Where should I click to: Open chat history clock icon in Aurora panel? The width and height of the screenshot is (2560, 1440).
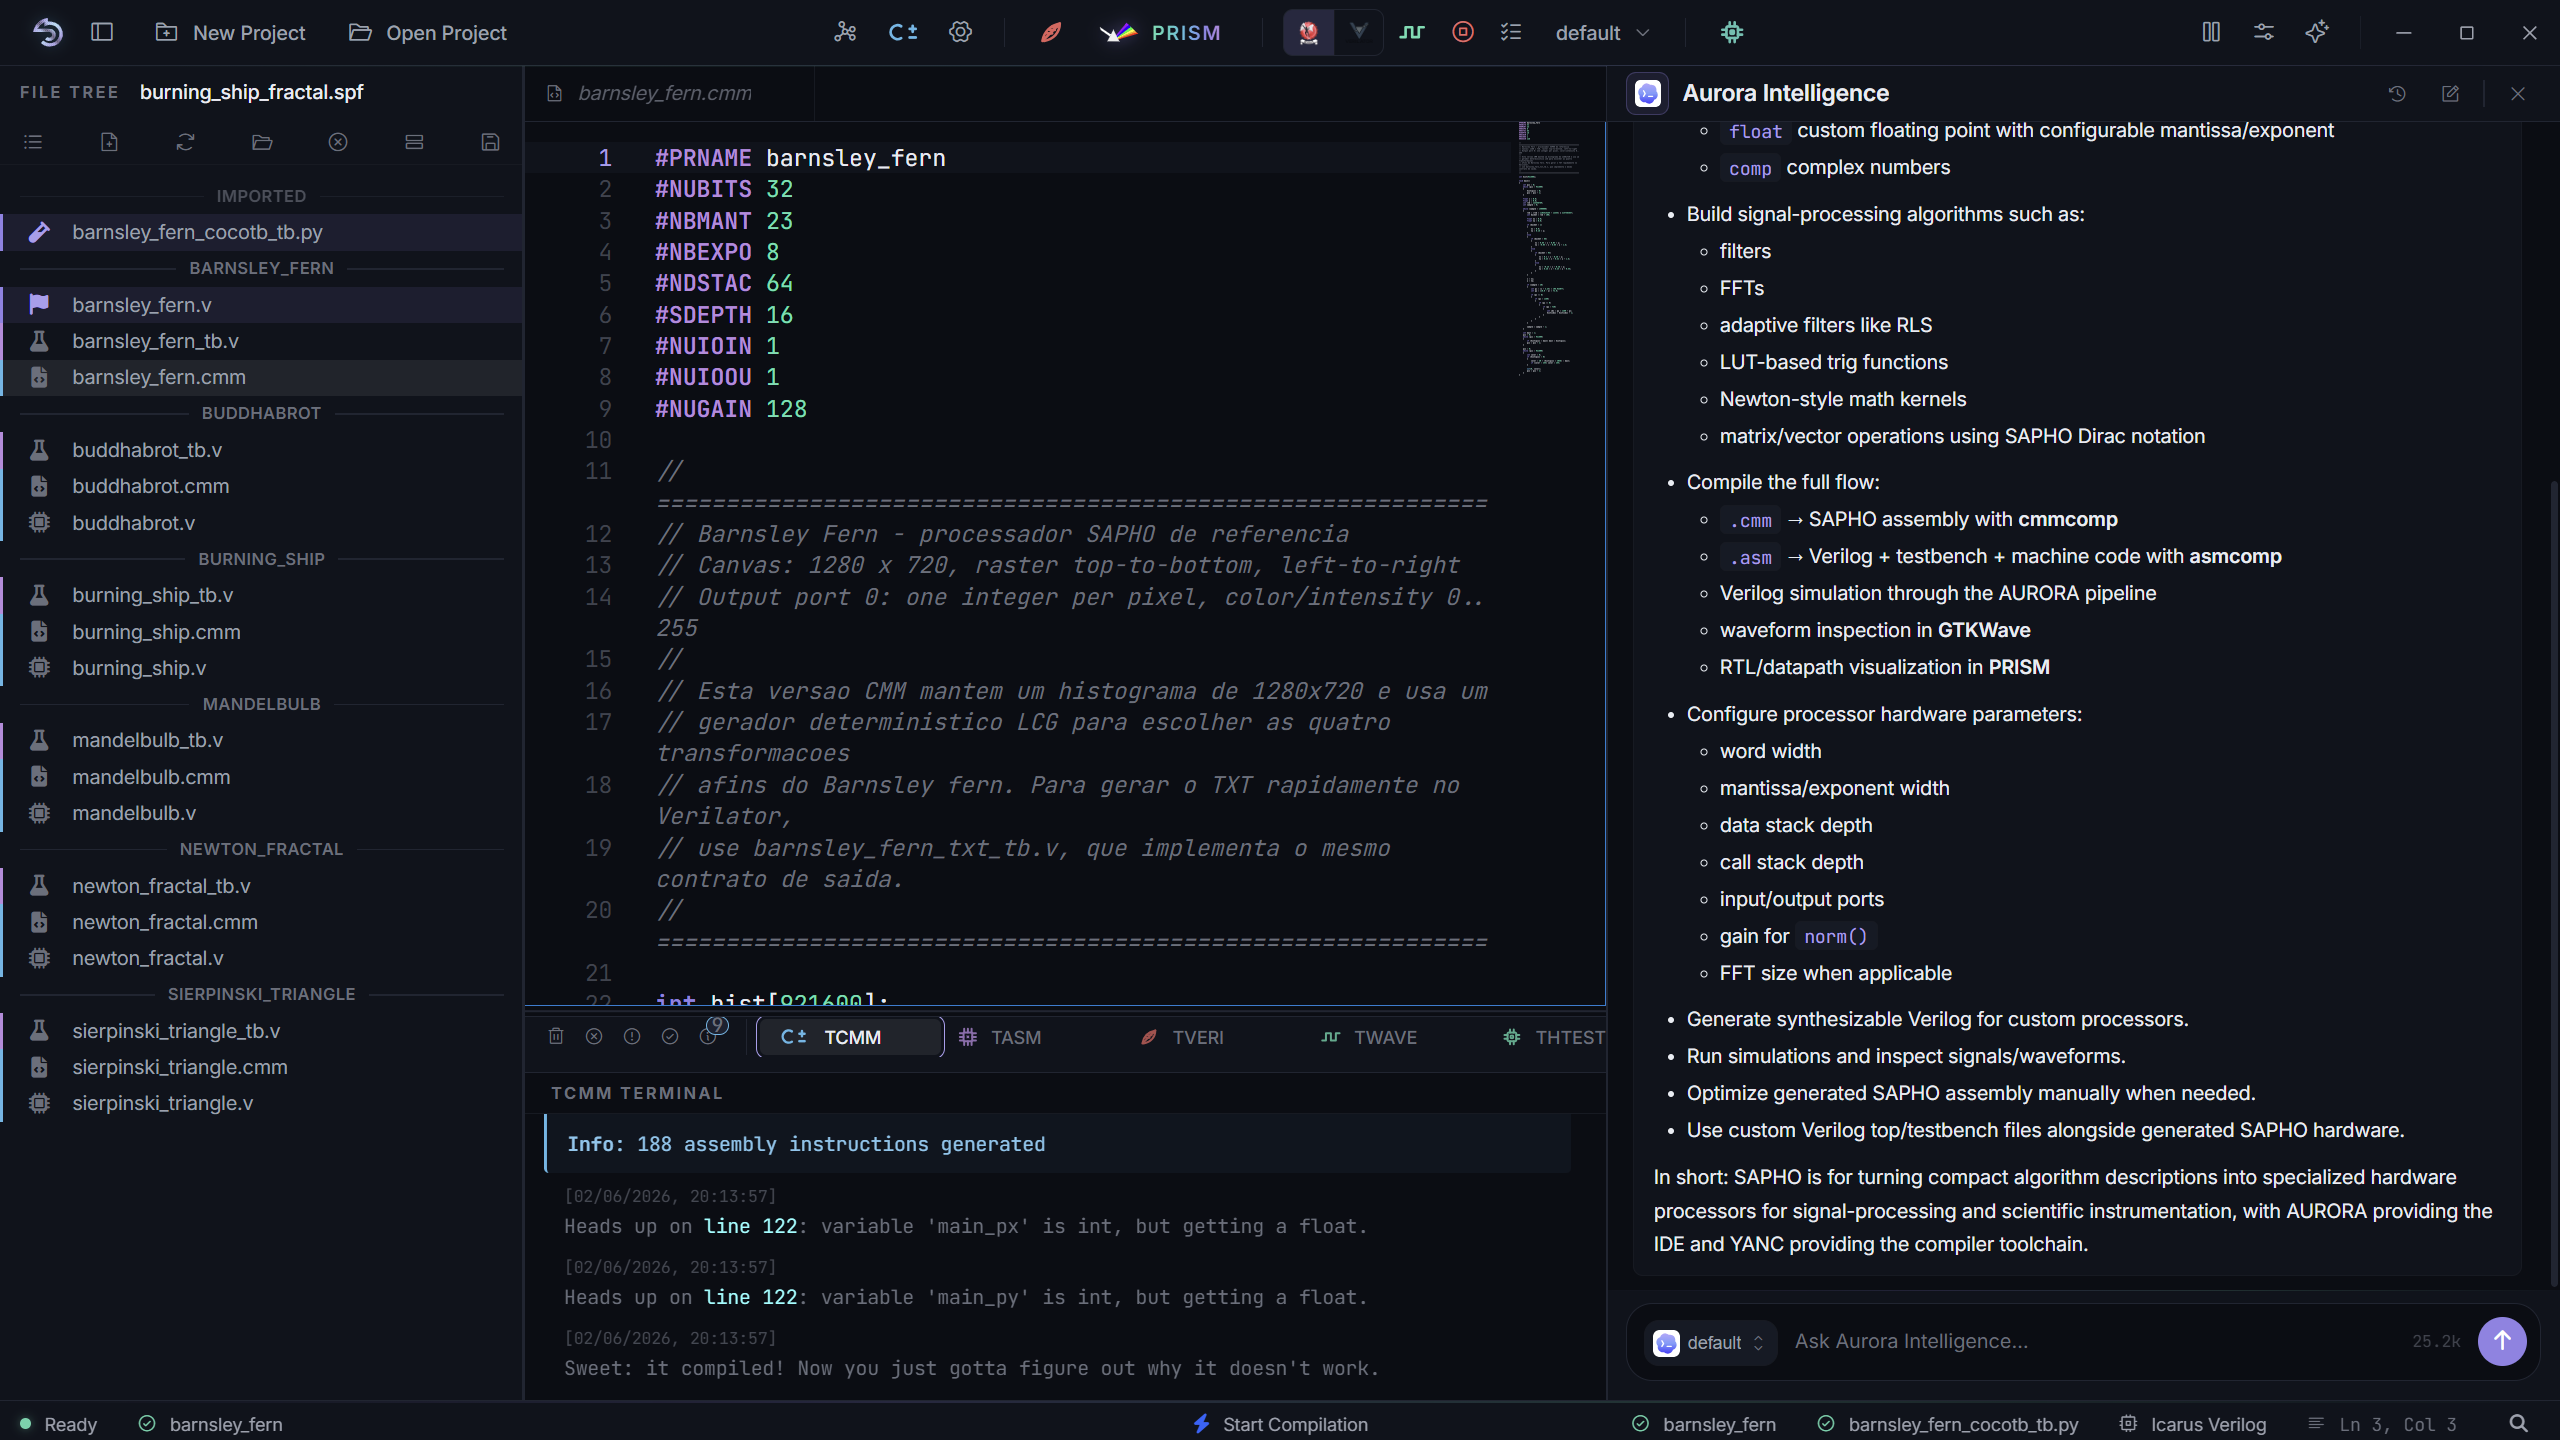tap(2397, 93)
